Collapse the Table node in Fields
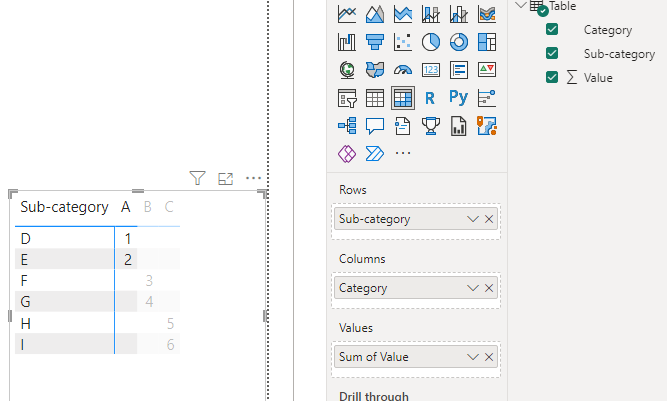 tap(521, 6)
